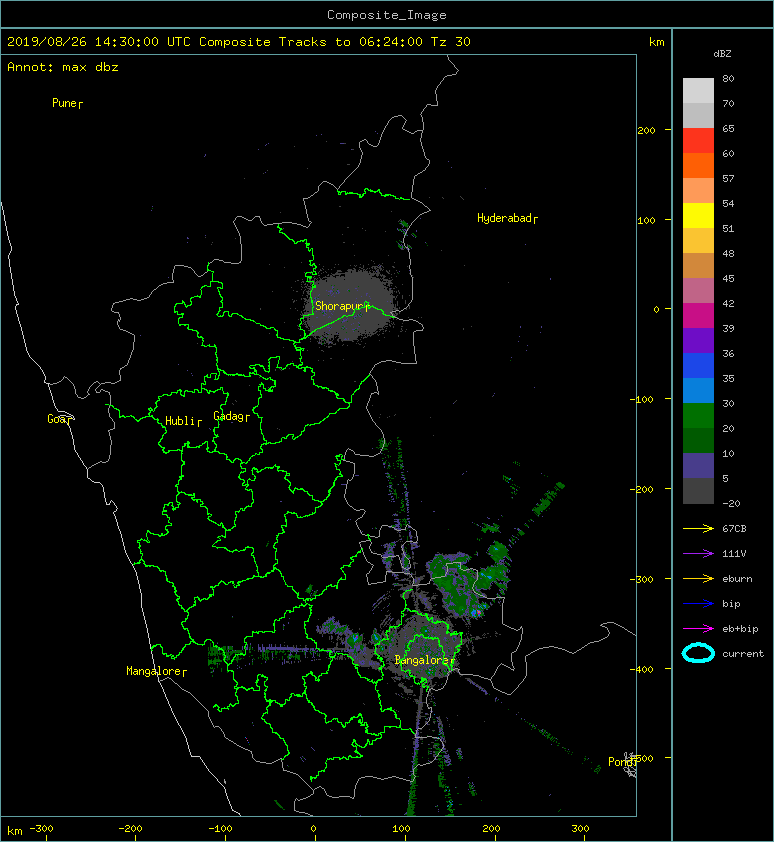Click the magenta eb+bip track arrow in legend
Image resolution: width=774 pixels, height=842 pixels.
pos(698,629)
